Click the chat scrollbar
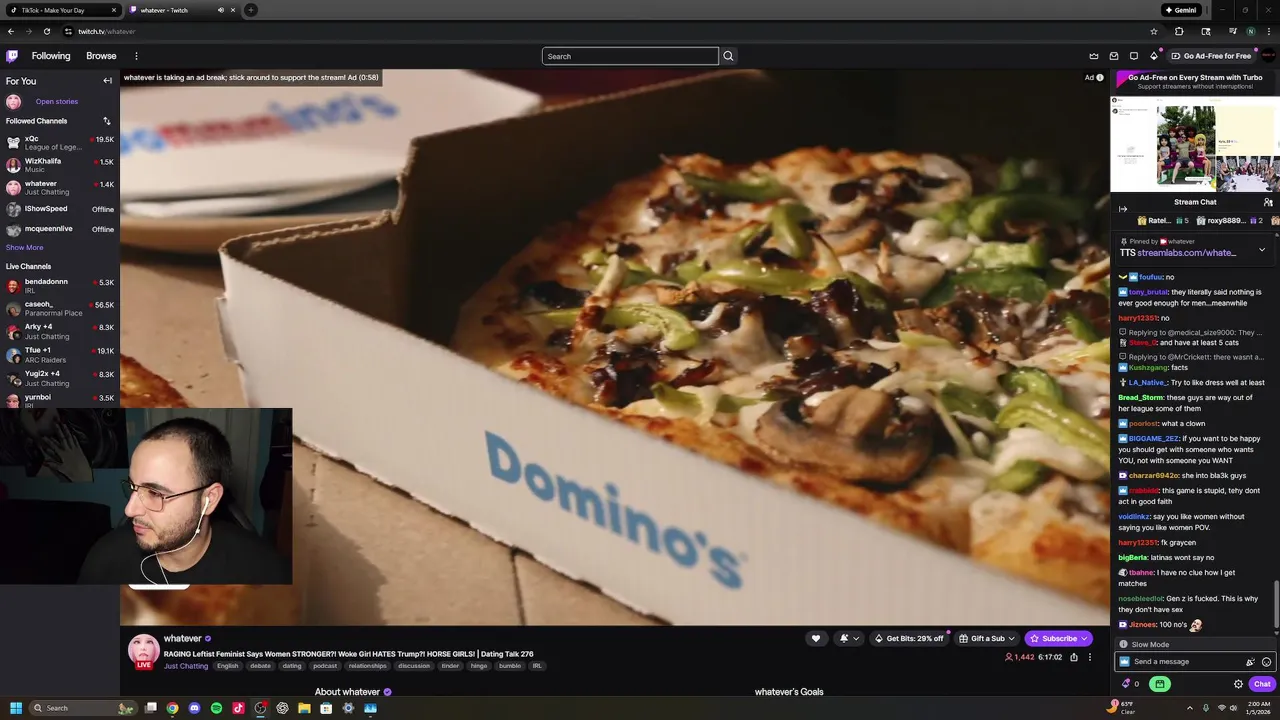Screen dimensions: 1280x720 pyautogui.click(x=1276, y=606)
